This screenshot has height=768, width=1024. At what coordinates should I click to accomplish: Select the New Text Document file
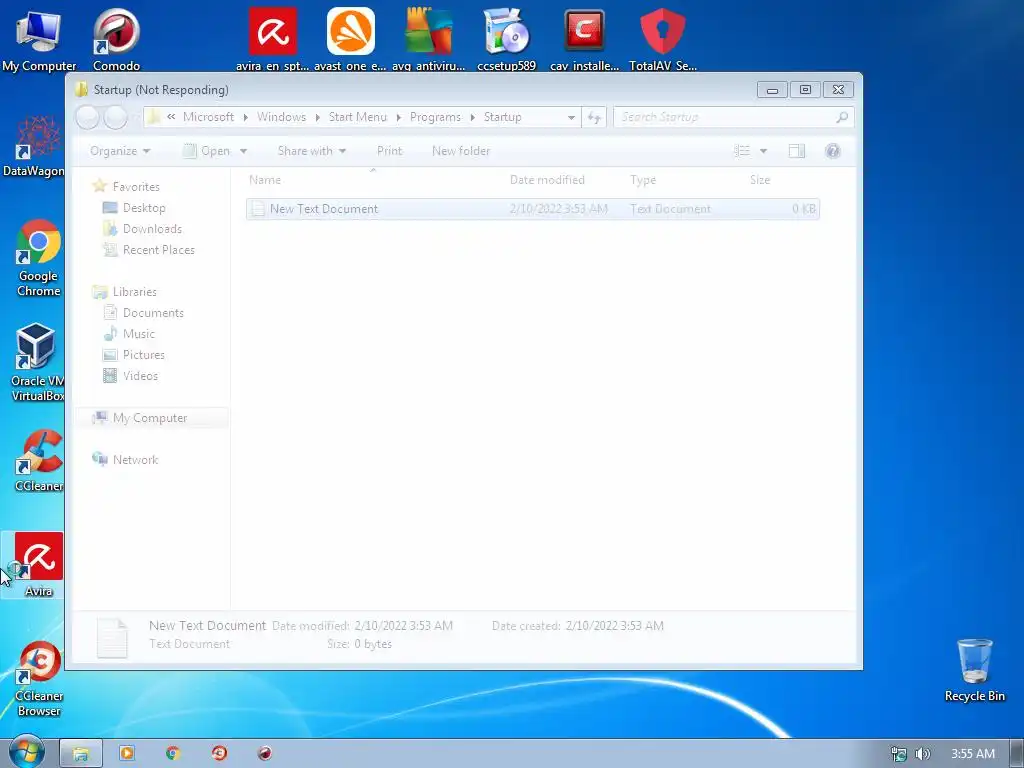pyautogui.click(x=533, y=209)
